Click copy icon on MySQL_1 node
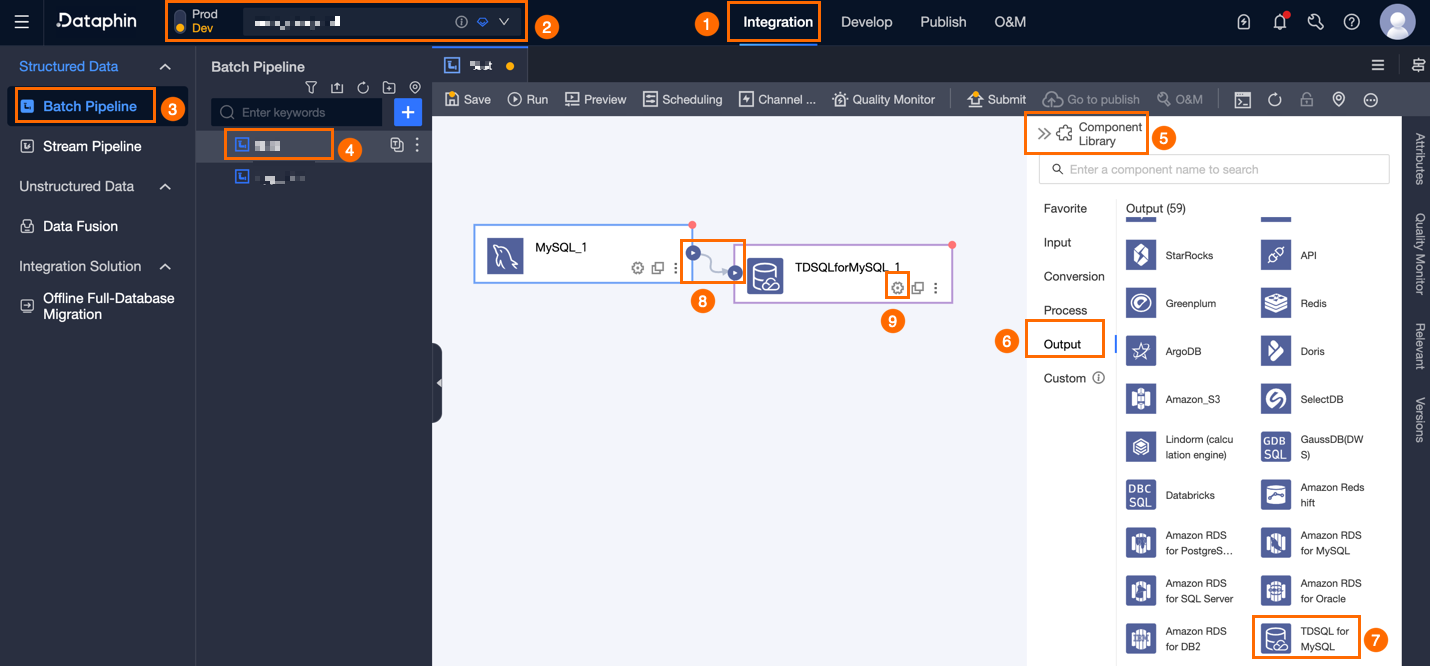1430x666 pixels. coord(658,268)
